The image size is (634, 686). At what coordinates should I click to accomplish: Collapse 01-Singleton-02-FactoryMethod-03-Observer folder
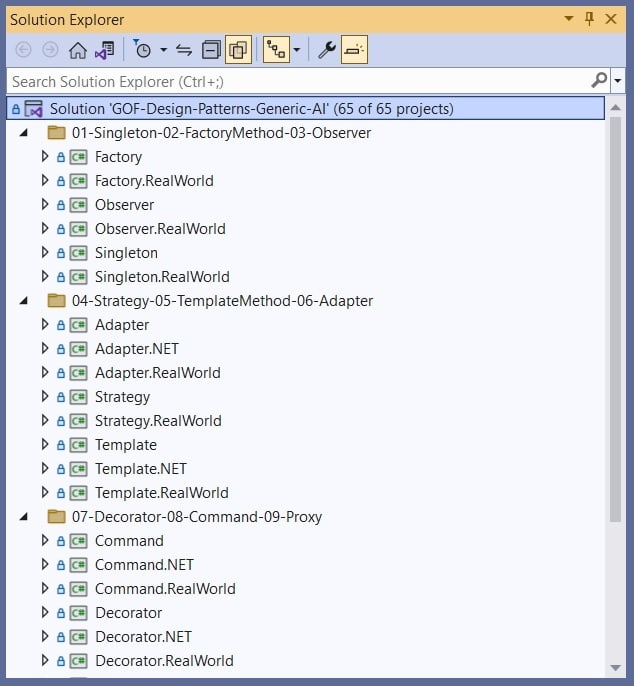(x=24, y=133)
